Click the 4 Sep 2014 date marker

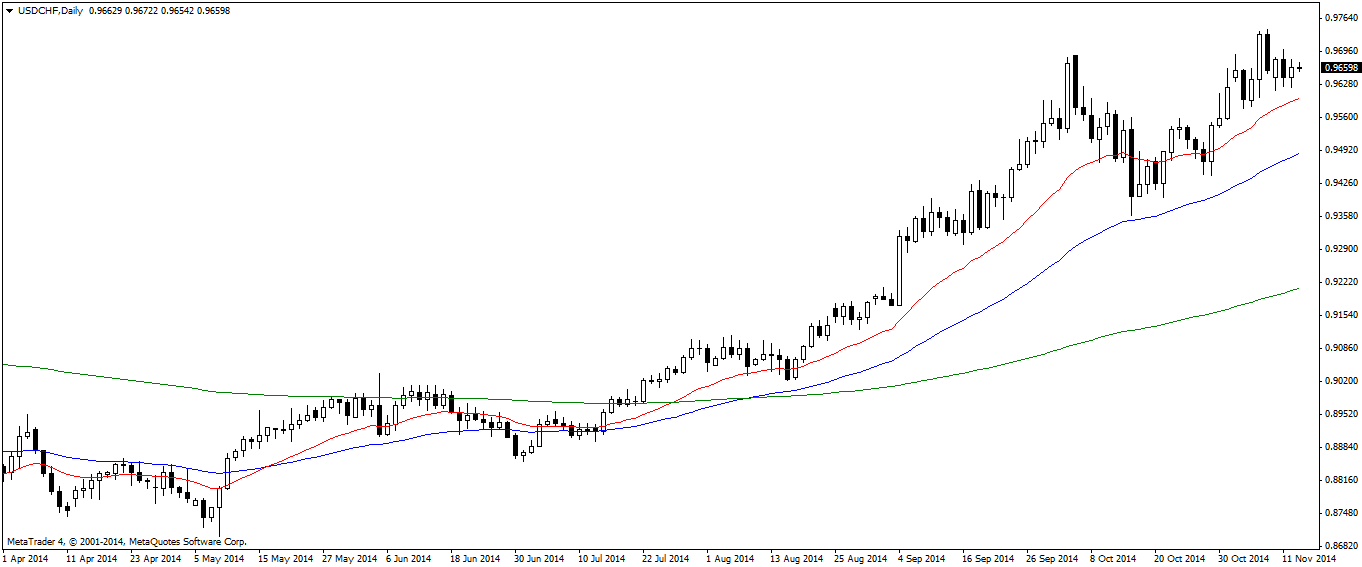click(920, 559)
